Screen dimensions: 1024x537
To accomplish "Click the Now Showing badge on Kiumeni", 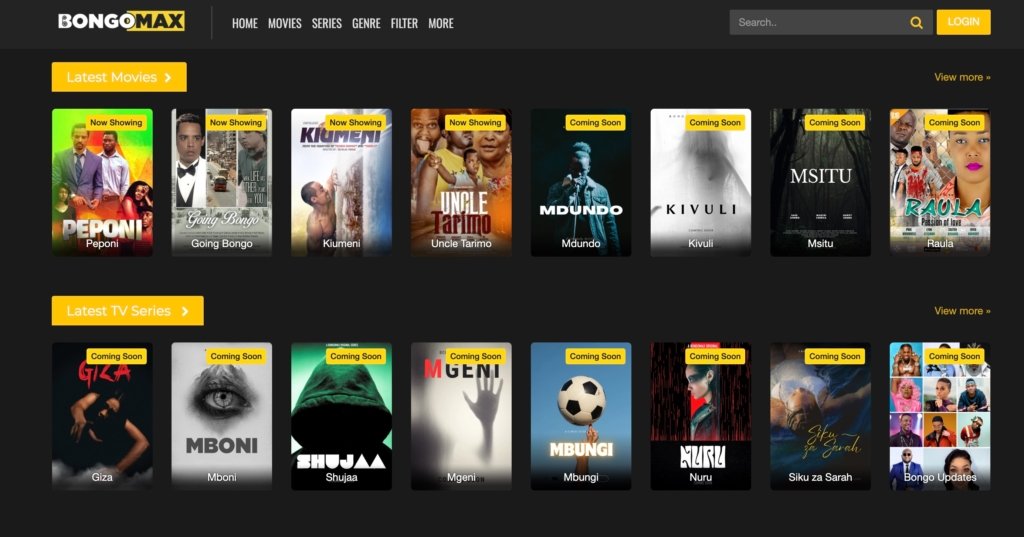I will 355,122.
